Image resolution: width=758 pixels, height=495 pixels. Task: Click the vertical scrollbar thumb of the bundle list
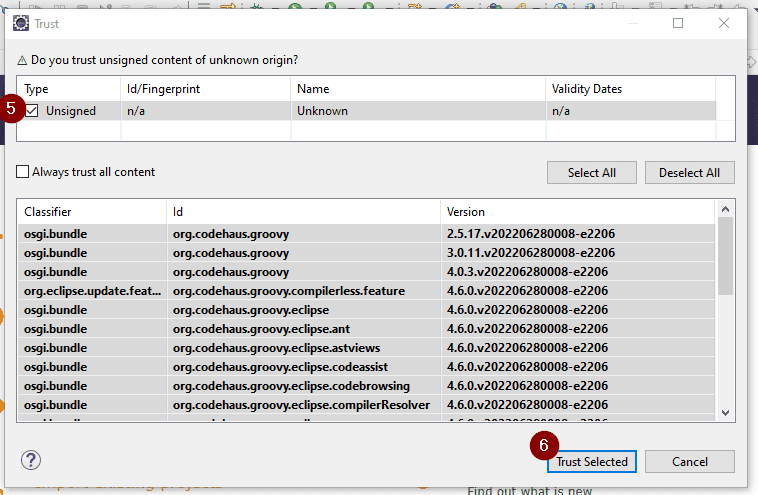click(725, 250)
